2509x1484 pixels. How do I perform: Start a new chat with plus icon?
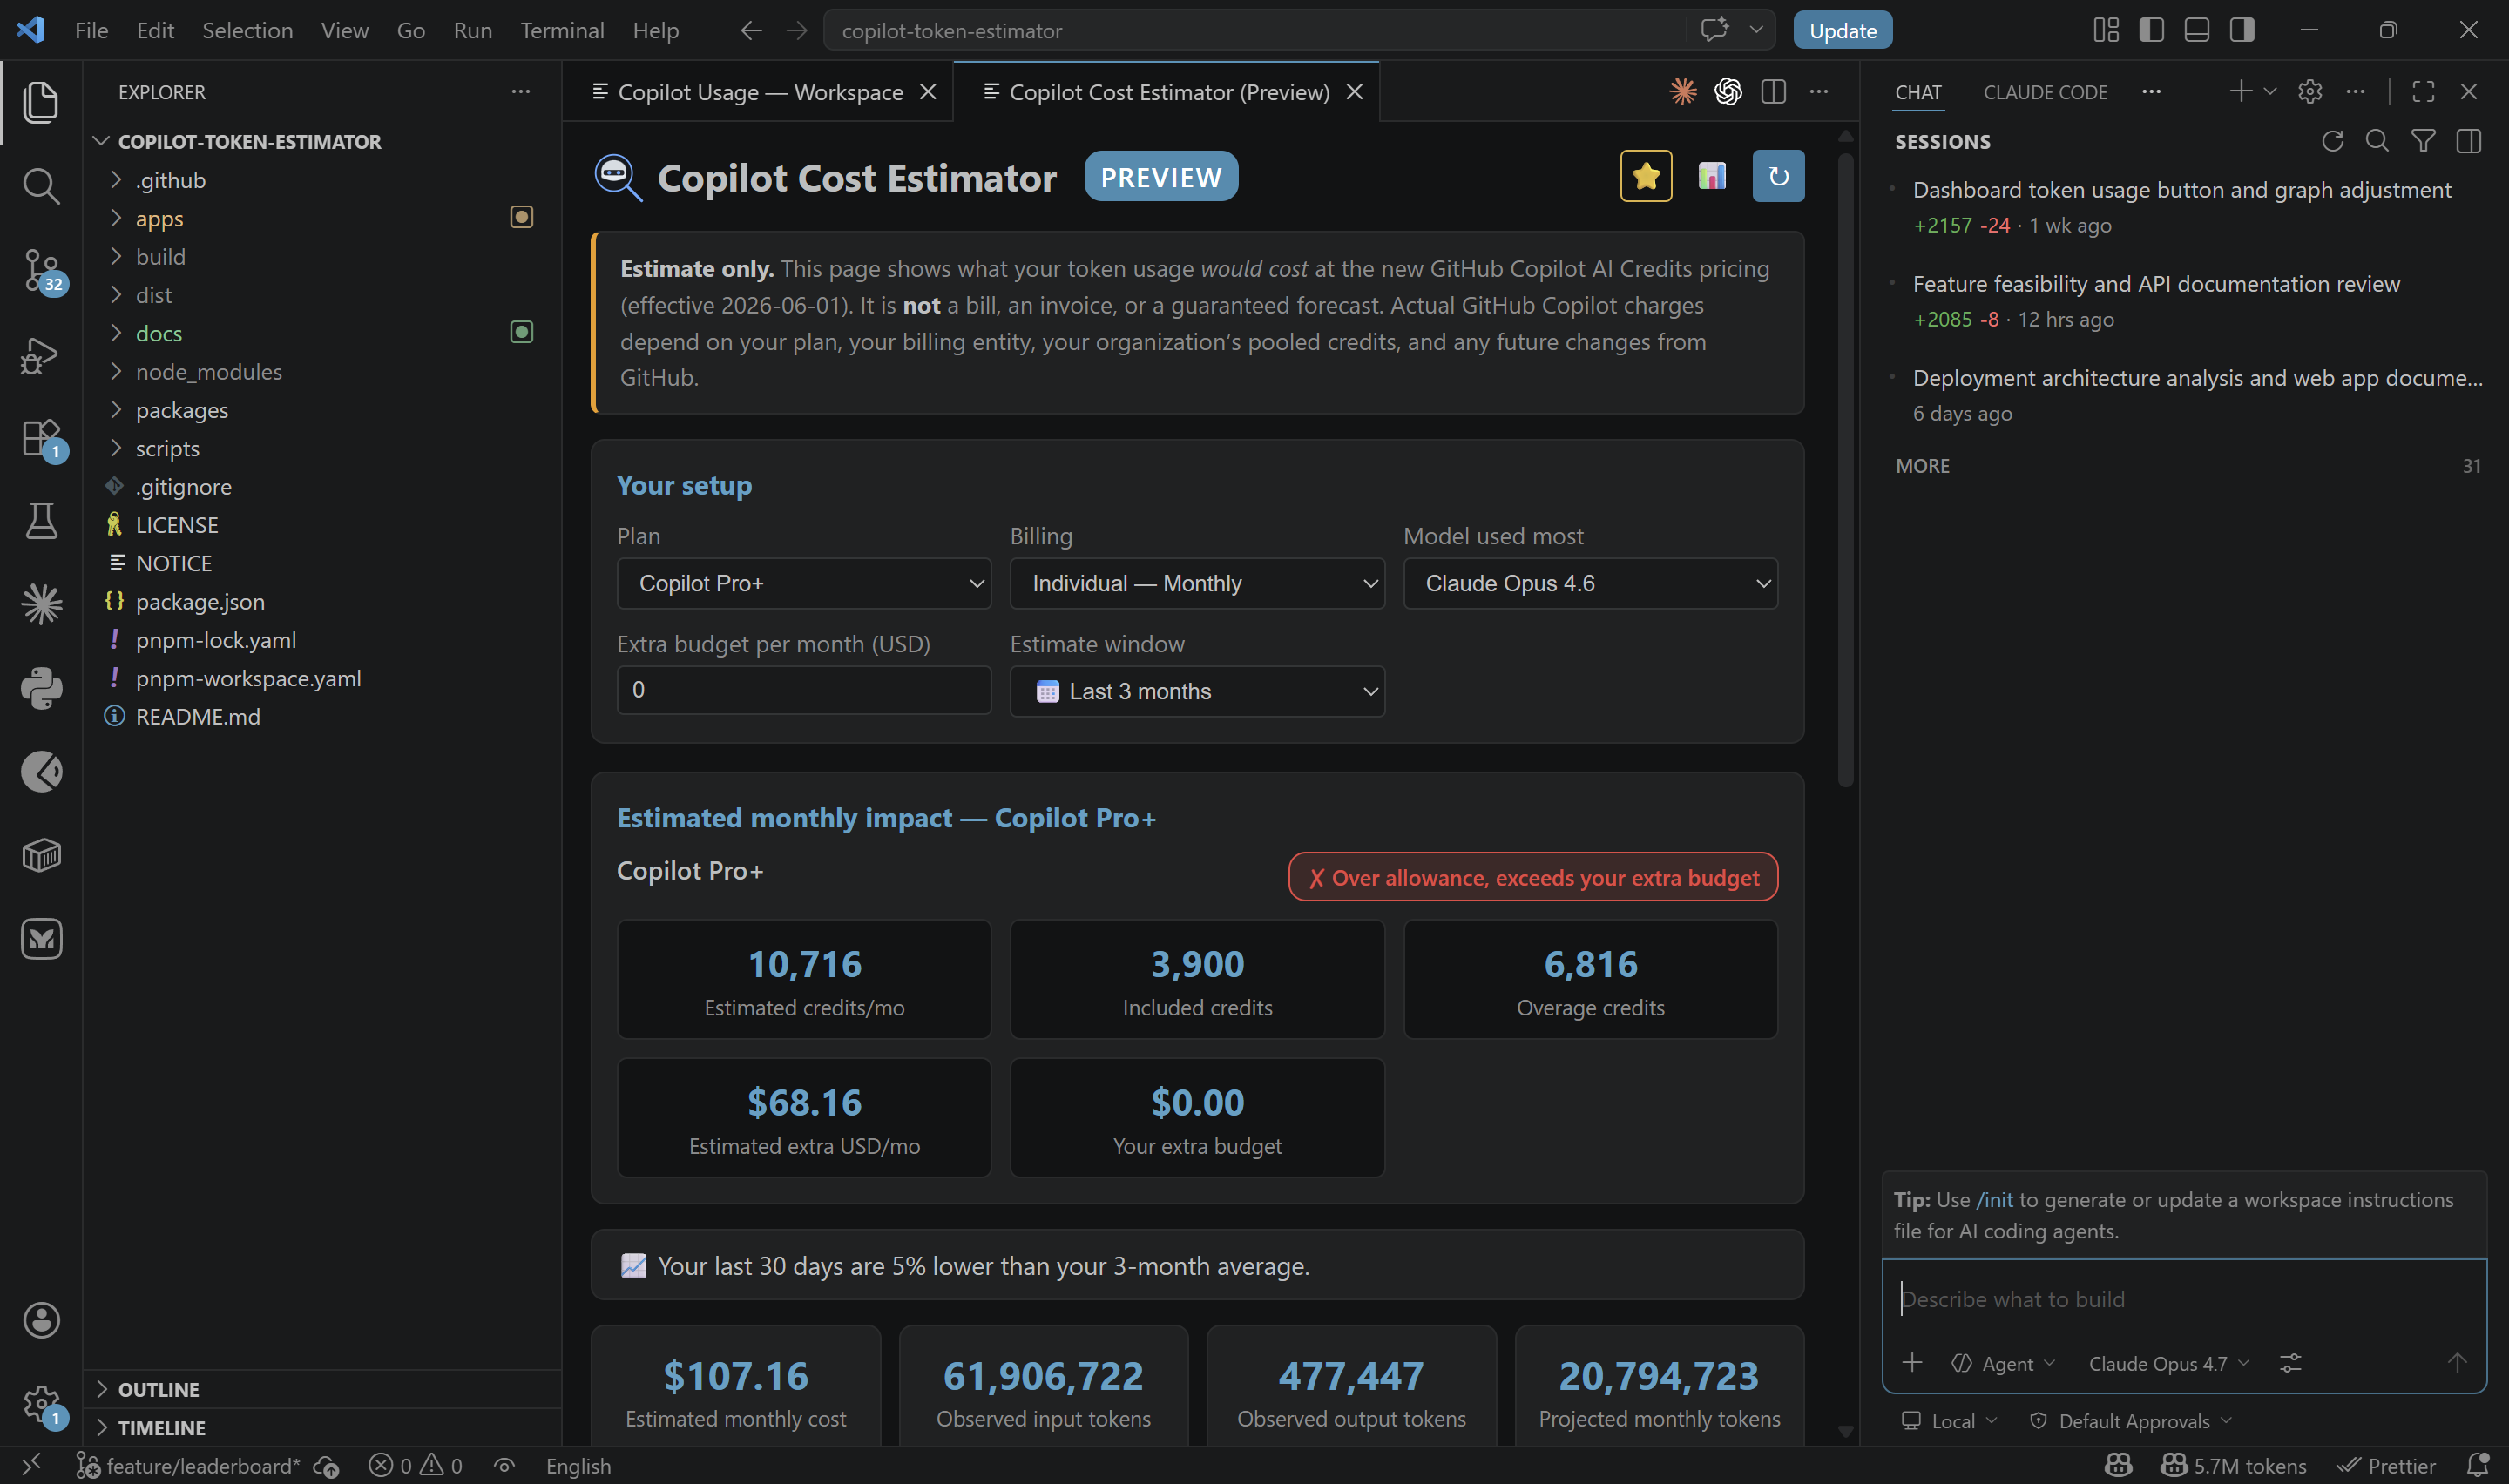click(x=2240, y=91)
